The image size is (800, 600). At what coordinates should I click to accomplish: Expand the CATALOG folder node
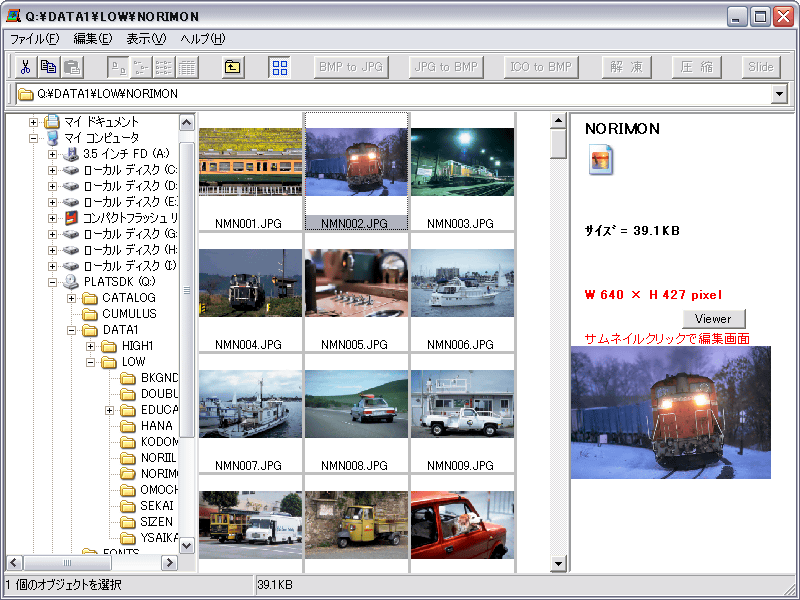tap(71, 298)
